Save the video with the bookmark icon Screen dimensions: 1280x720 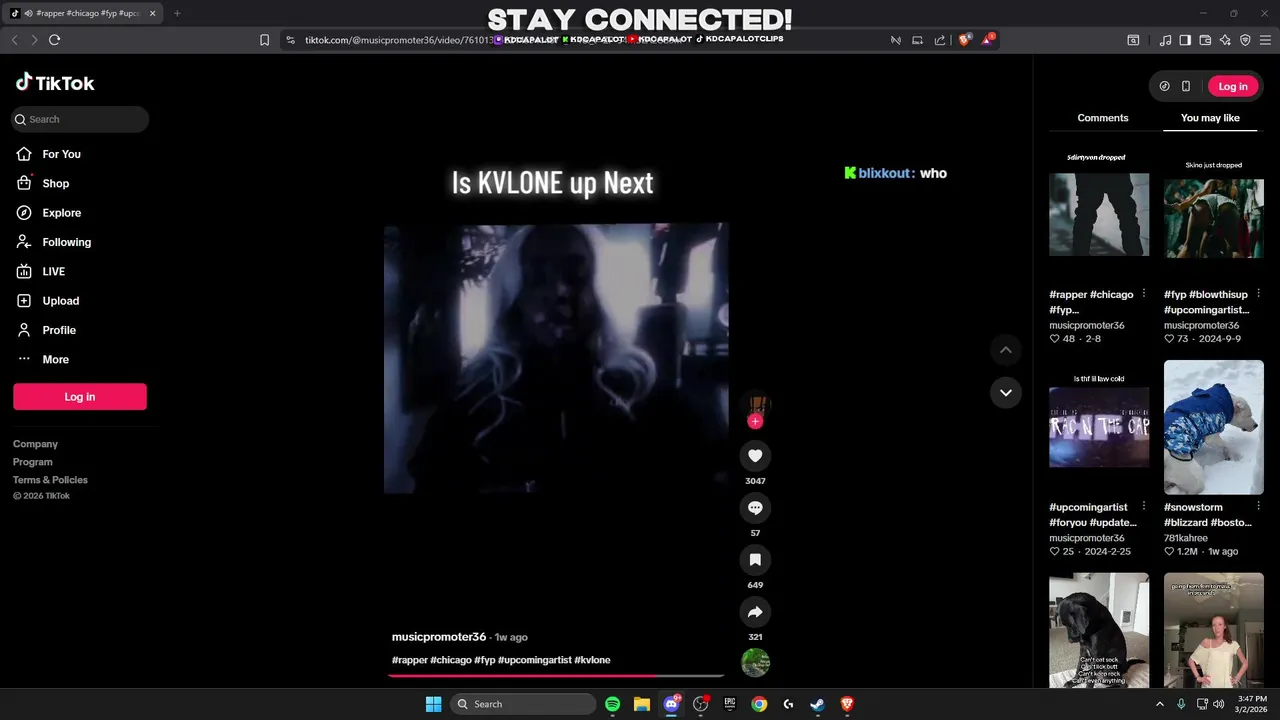tap(755, 560)
